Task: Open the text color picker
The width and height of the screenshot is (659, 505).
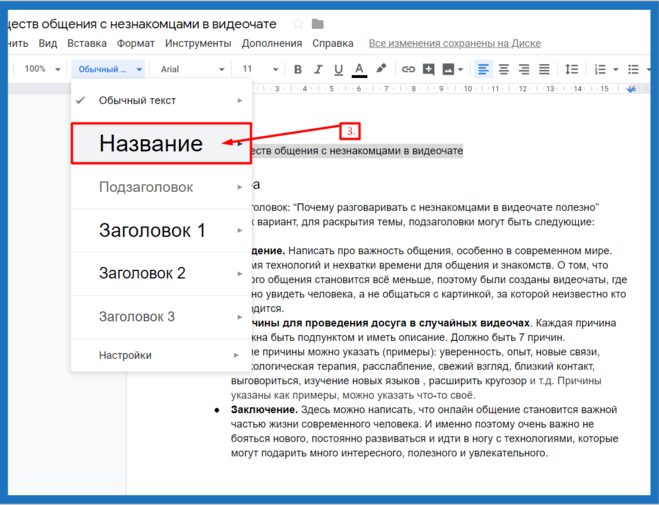Action: coord(359,69)
